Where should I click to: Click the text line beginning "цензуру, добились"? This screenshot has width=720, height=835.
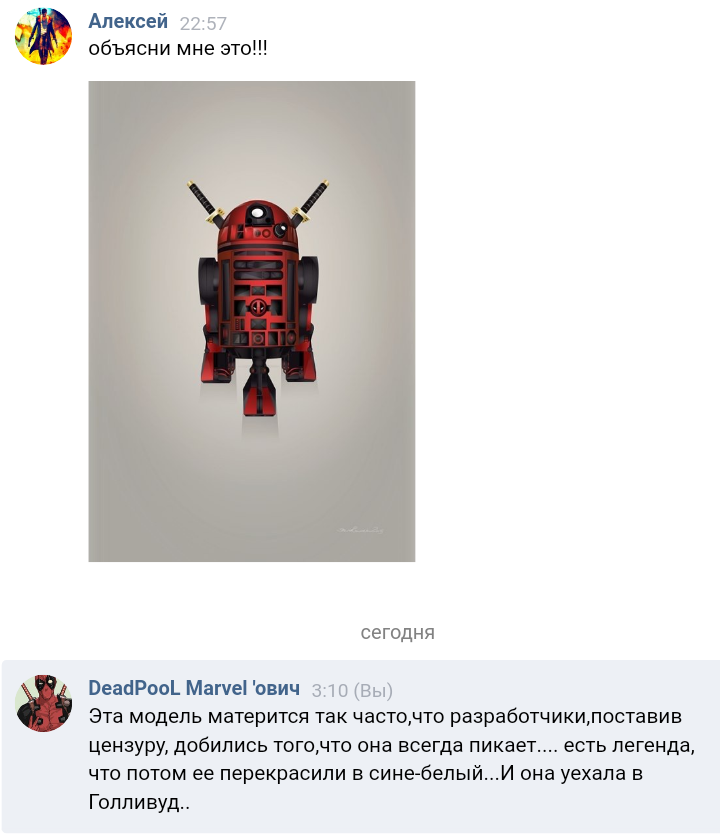[391, 745]
